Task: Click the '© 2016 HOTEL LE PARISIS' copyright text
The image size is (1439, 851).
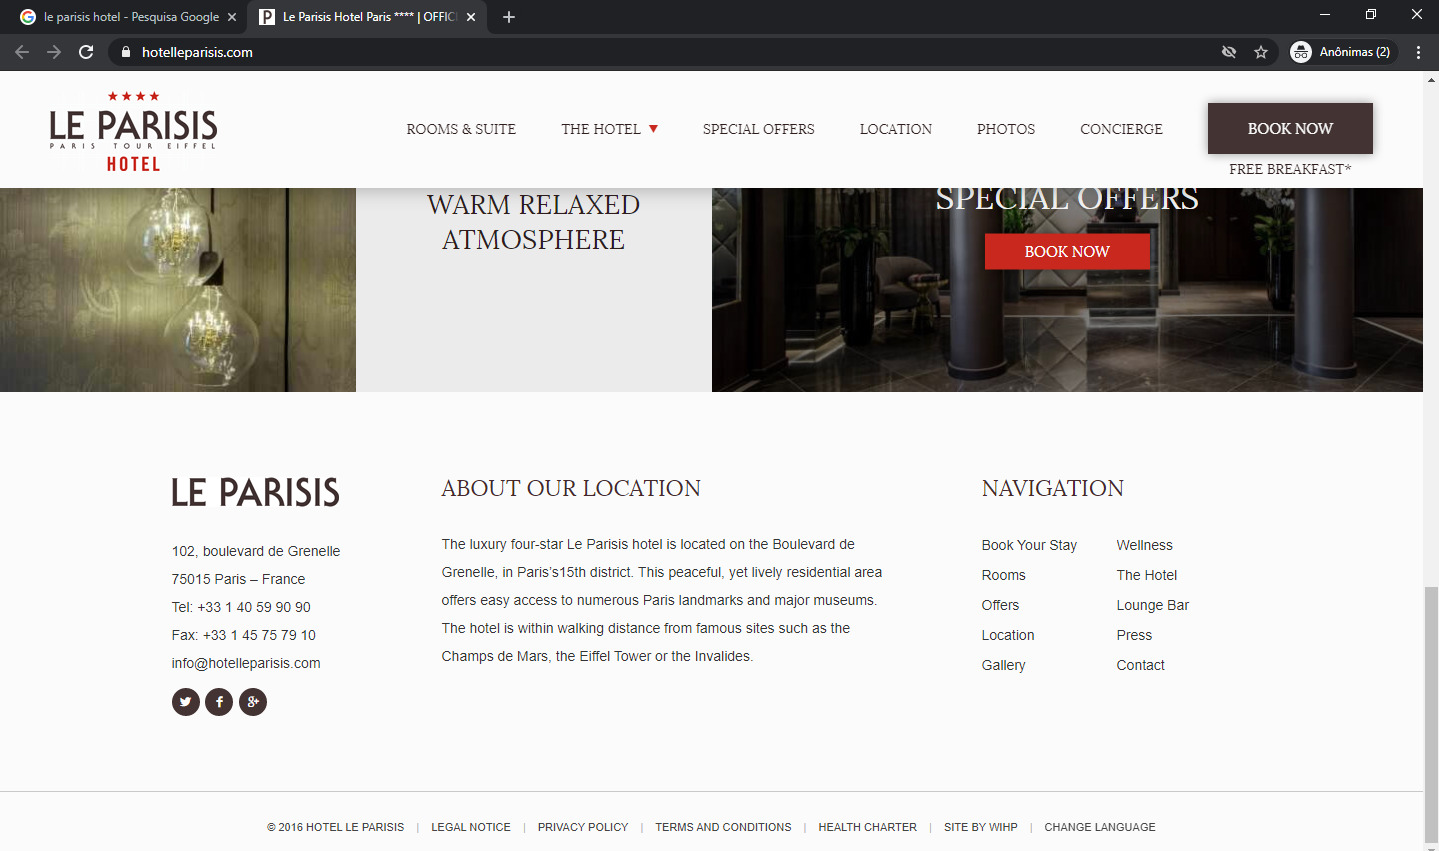Action: click(x=336, y=827)
